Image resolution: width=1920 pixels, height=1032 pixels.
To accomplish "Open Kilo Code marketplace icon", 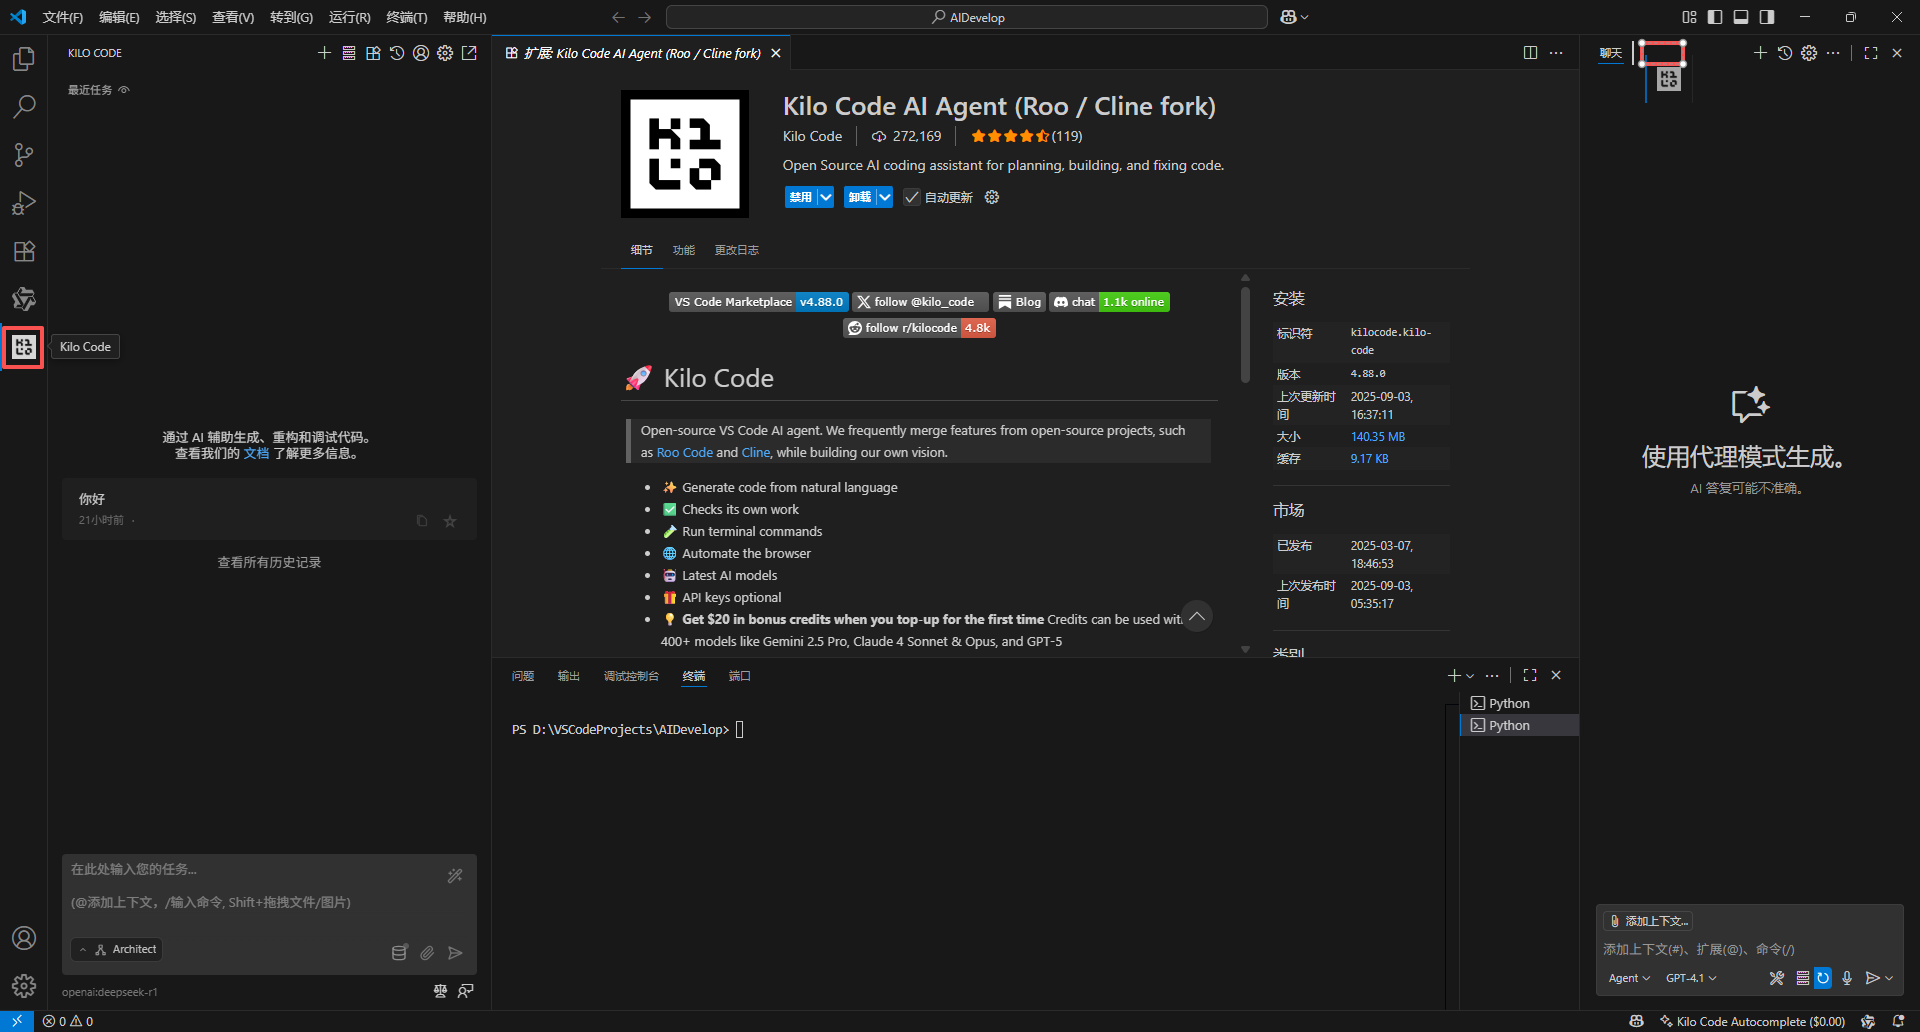I will coord(373,53).
